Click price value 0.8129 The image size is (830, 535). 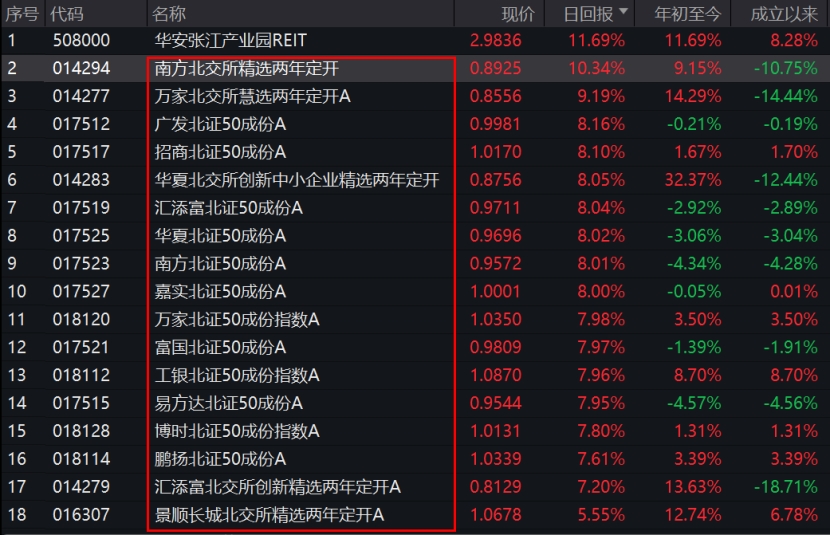click(495, 487)
